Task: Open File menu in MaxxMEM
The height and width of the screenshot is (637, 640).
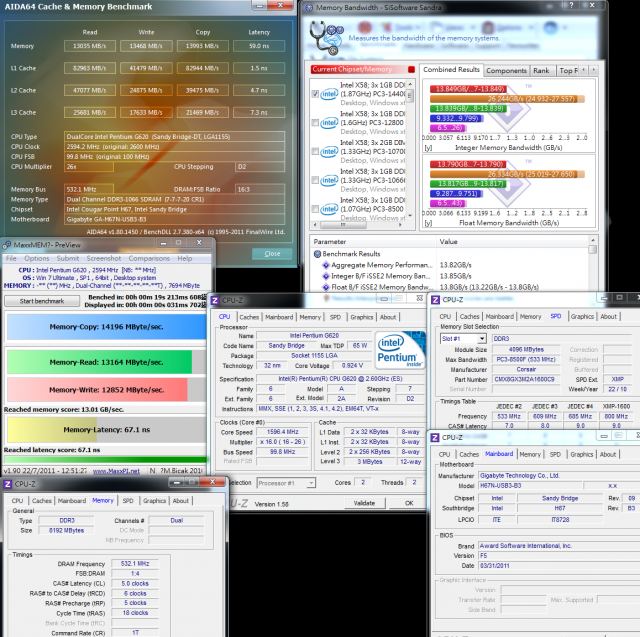Action: (11, 258)
